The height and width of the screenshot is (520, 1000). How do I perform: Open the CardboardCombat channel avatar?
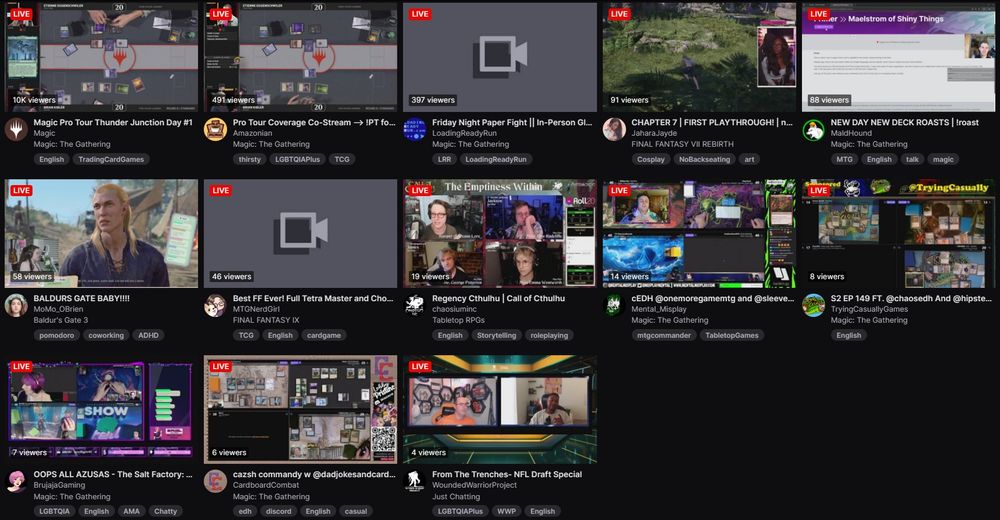(x=215, y=482)
